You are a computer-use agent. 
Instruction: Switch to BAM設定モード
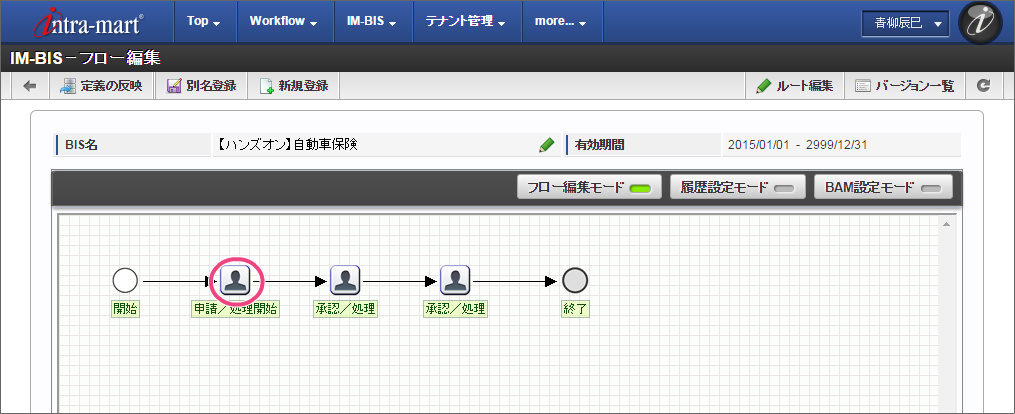pos(883,188)
